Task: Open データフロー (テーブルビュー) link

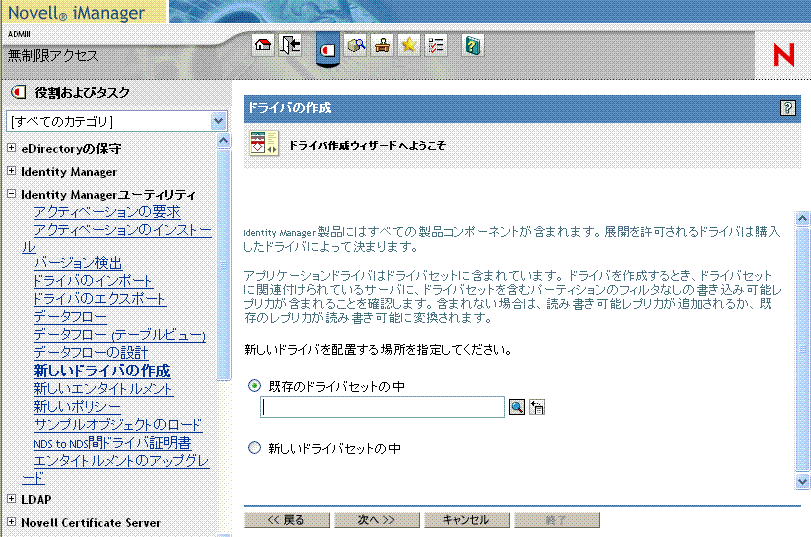Action: (119, 335)
